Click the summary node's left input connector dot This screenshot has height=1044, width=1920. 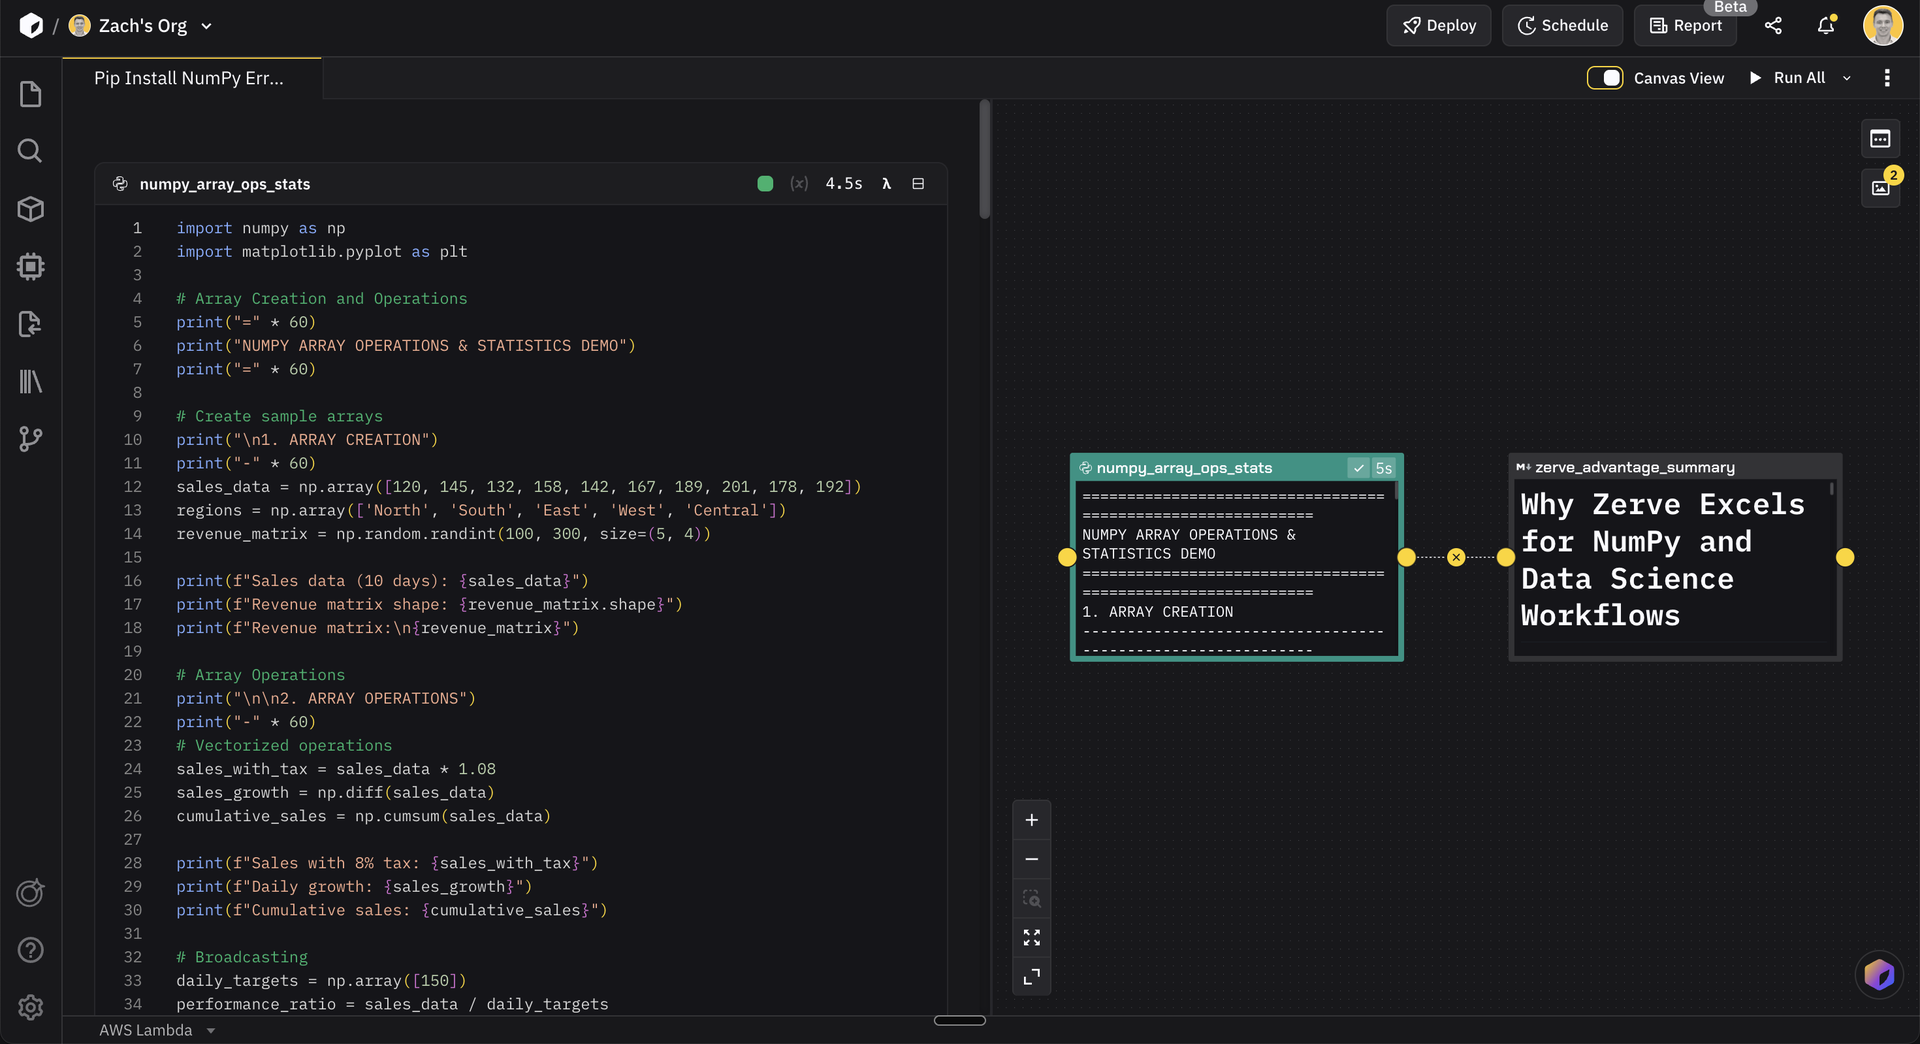[1506, 557]
